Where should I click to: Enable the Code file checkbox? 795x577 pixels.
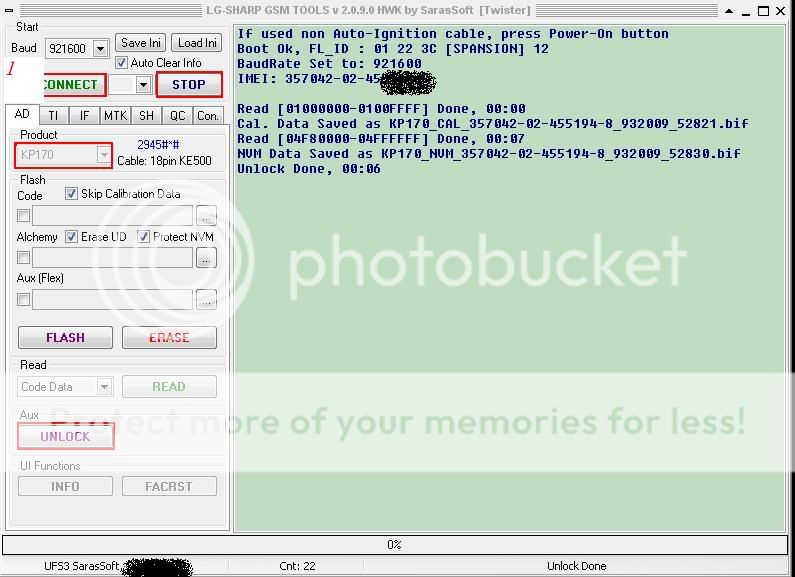23,215
